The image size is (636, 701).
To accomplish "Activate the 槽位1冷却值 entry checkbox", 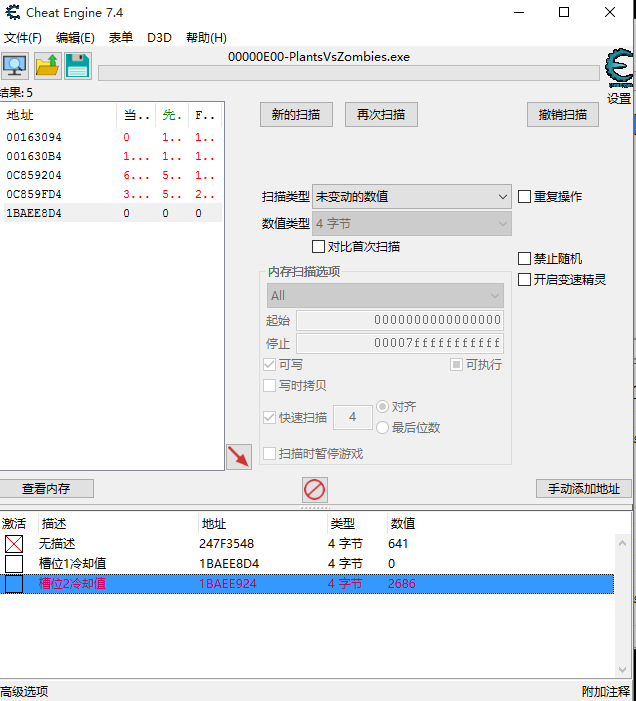I will pyautogui.click(x=14, y=564).
